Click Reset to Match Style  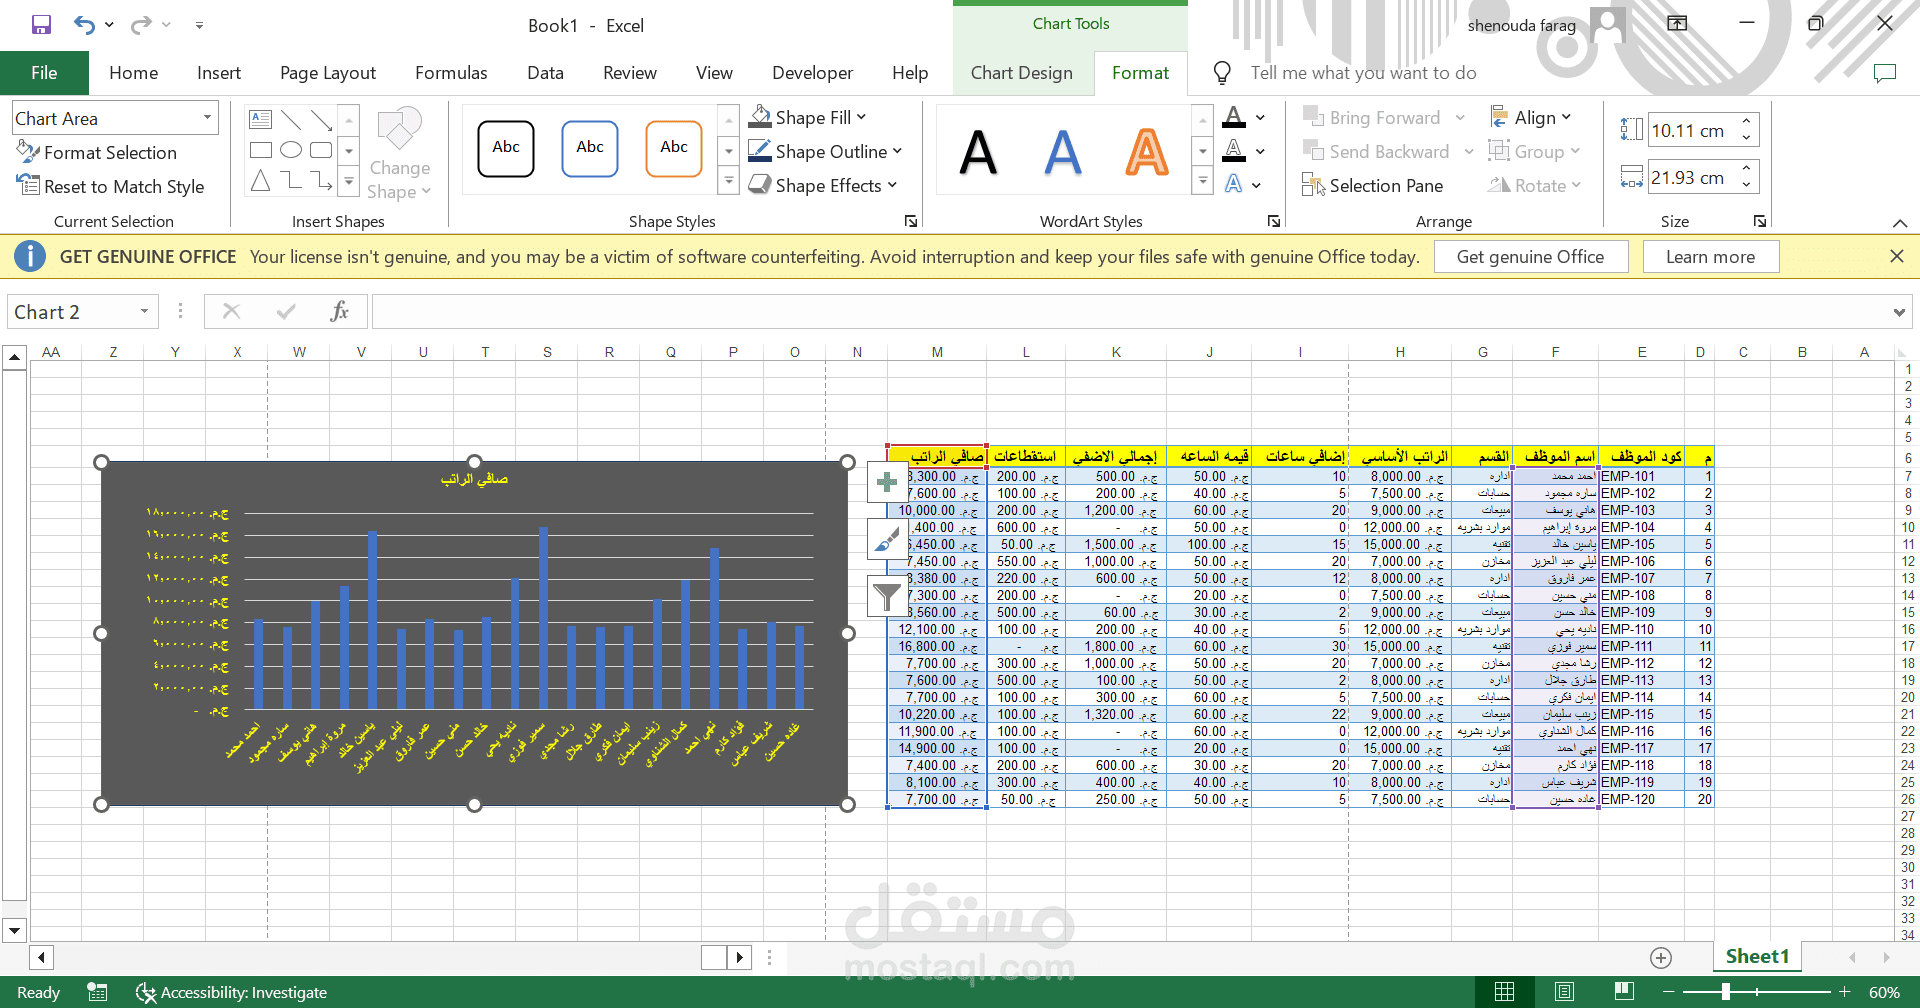coord(110,186)
